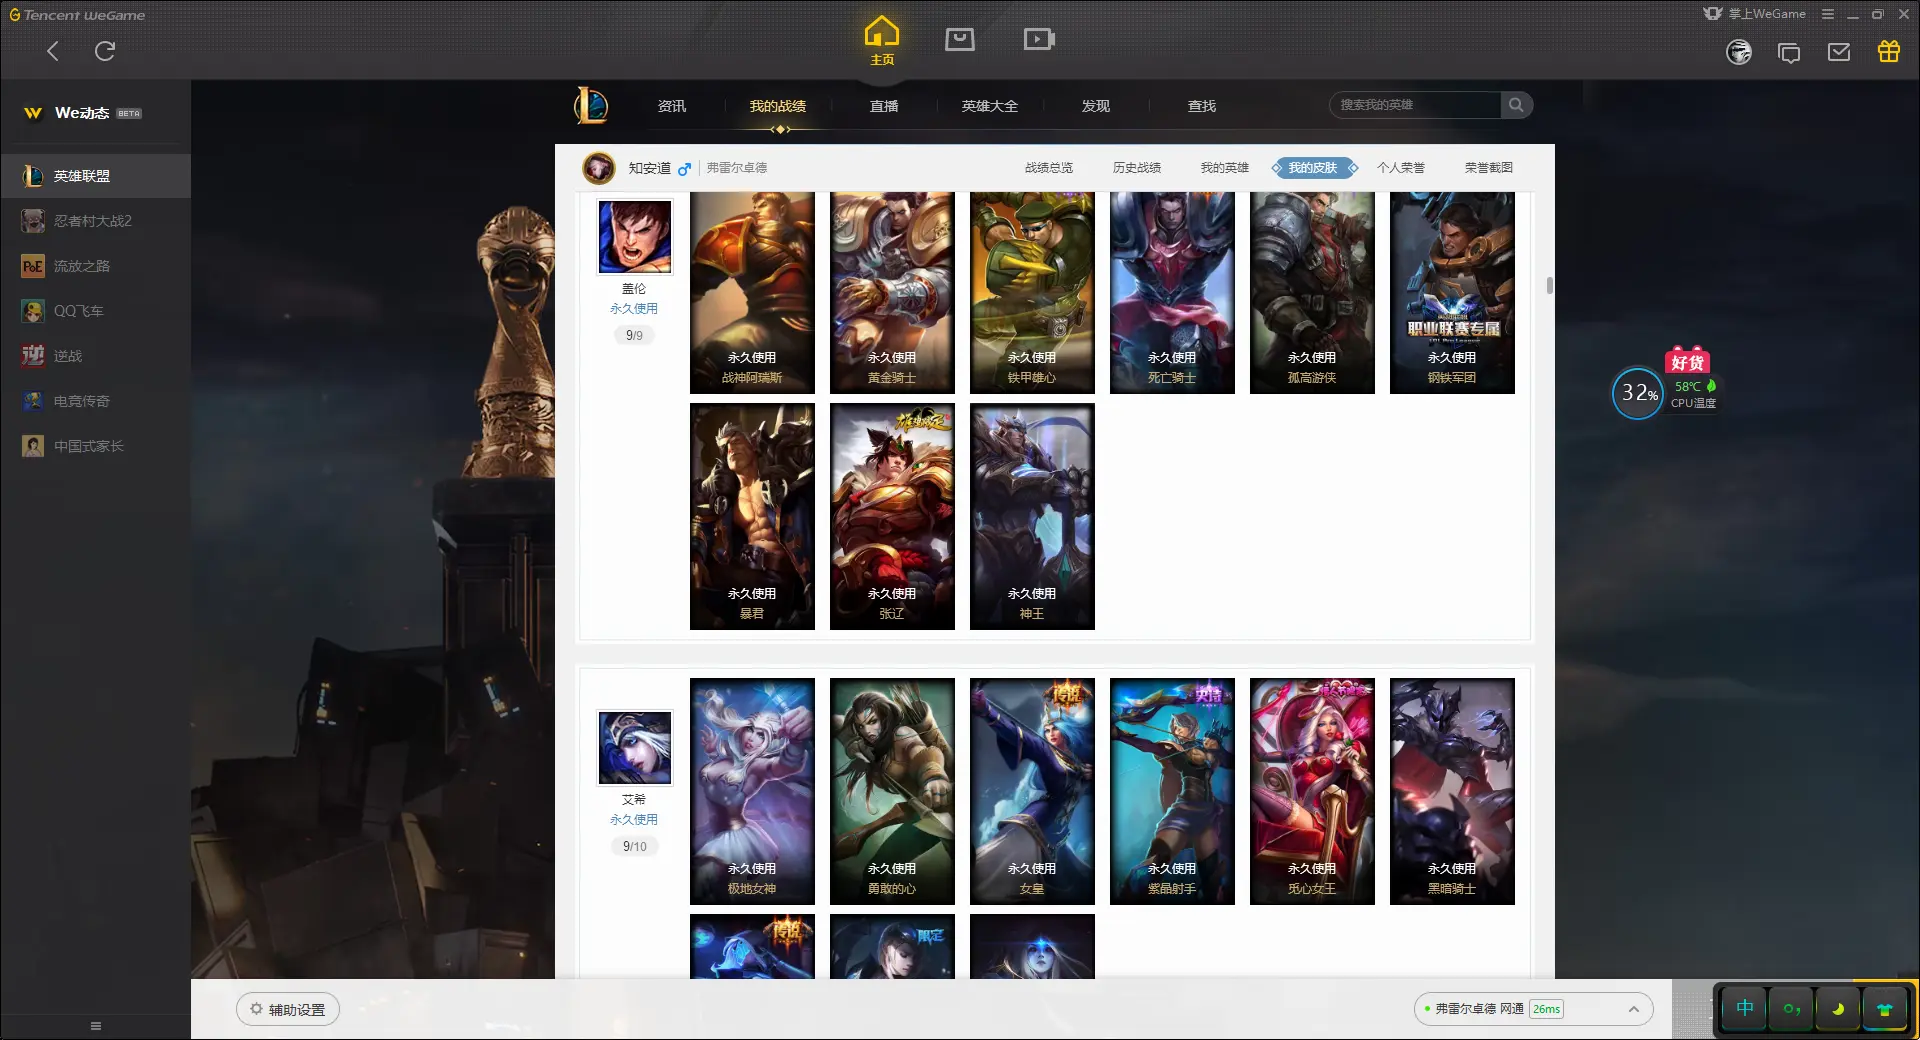Open the 铁甲雄心 skin card

pyautogui.click(x=1032, y=293)
